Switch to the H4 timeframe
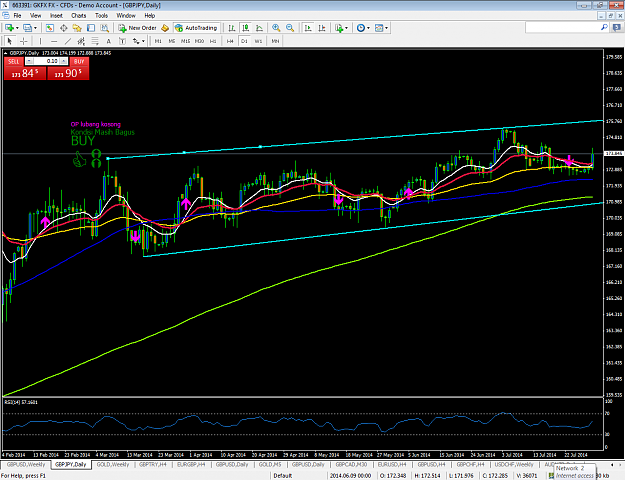 point(230,41)
